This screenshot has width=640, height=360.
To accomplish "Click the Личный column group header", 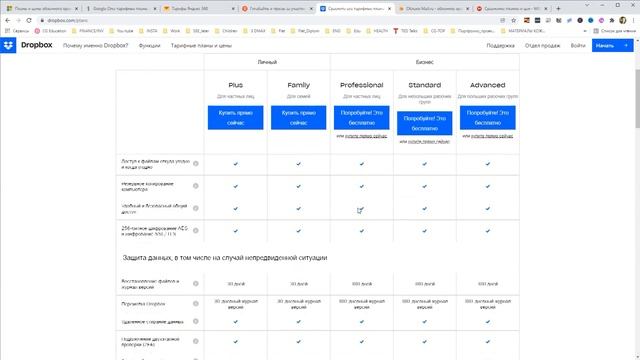I will (x=267, y=62).
